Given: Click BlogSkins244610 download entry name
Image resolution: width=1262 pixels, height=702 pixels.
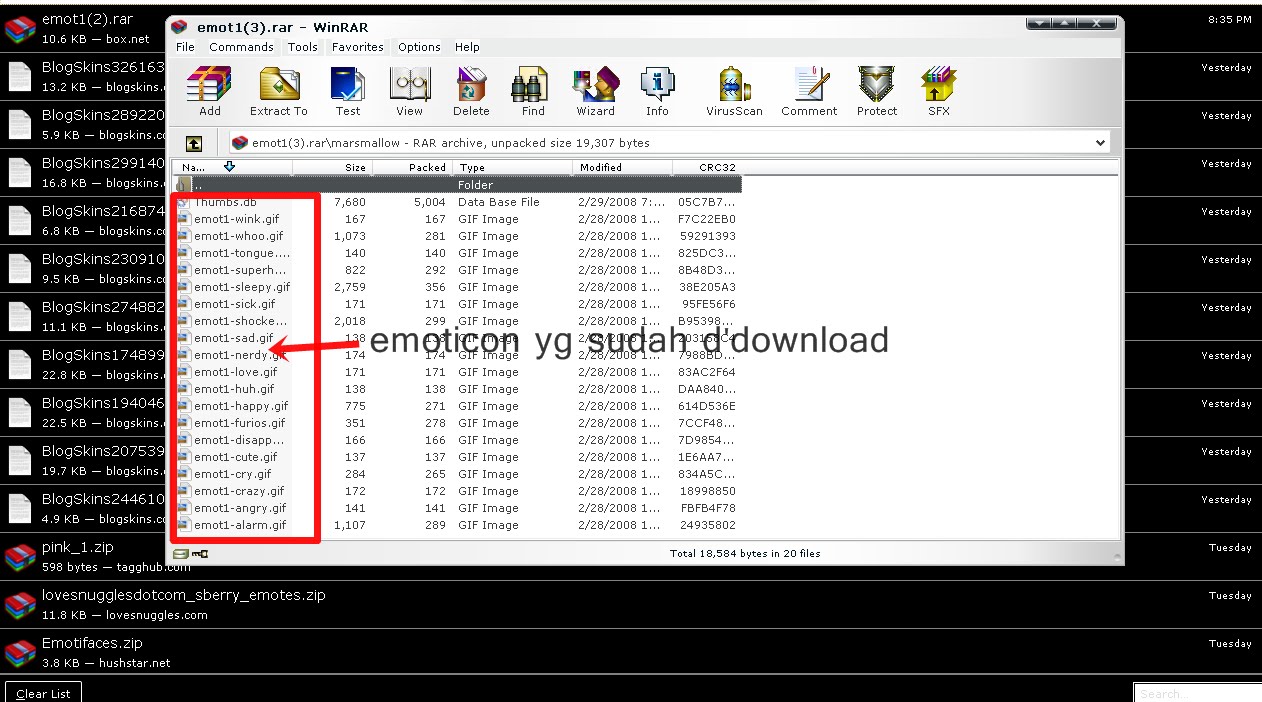Looking at the screenshot, I should pyautogui.click(x=103, y=499).
